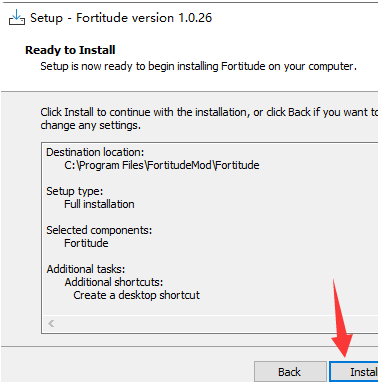The height and width of the screenshot is (382, 378).
Task: Click the 'Create a desktop shortcut' line
Action: click(x=136, y=295)
